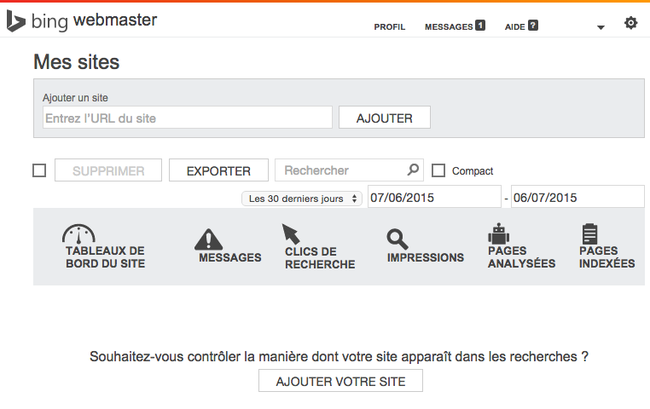Image resolution: width=650 pixels, height=409 pixels.
Task: Open the MESSAGES menu item
Action: 449,27
